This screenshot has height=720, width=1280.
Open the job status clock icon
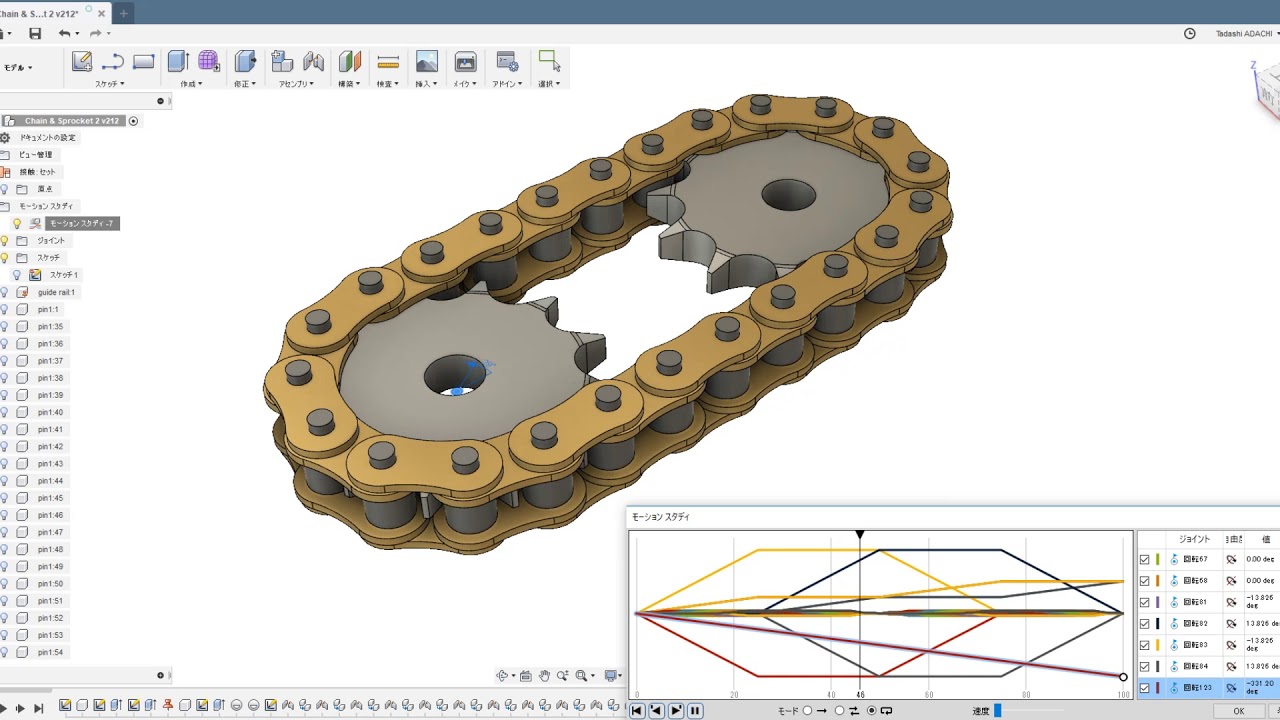(1189, 33)
